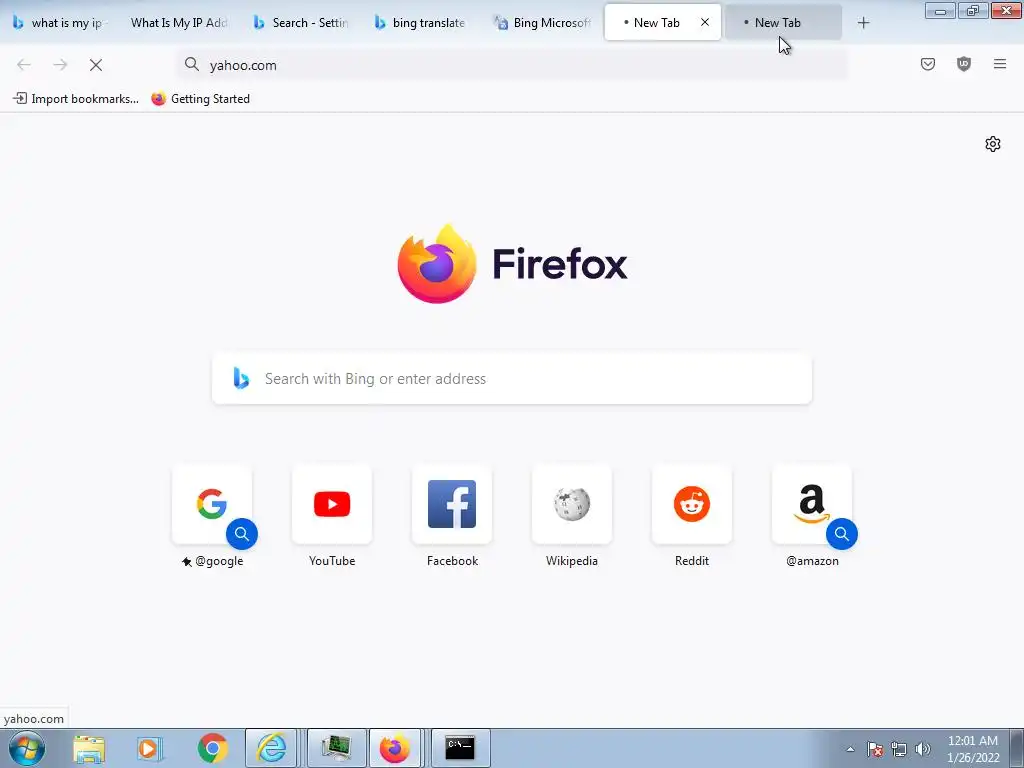Screen dimensions: 1024x768
Task: Open the Google shortcut tile
Action: click(212, 504)
